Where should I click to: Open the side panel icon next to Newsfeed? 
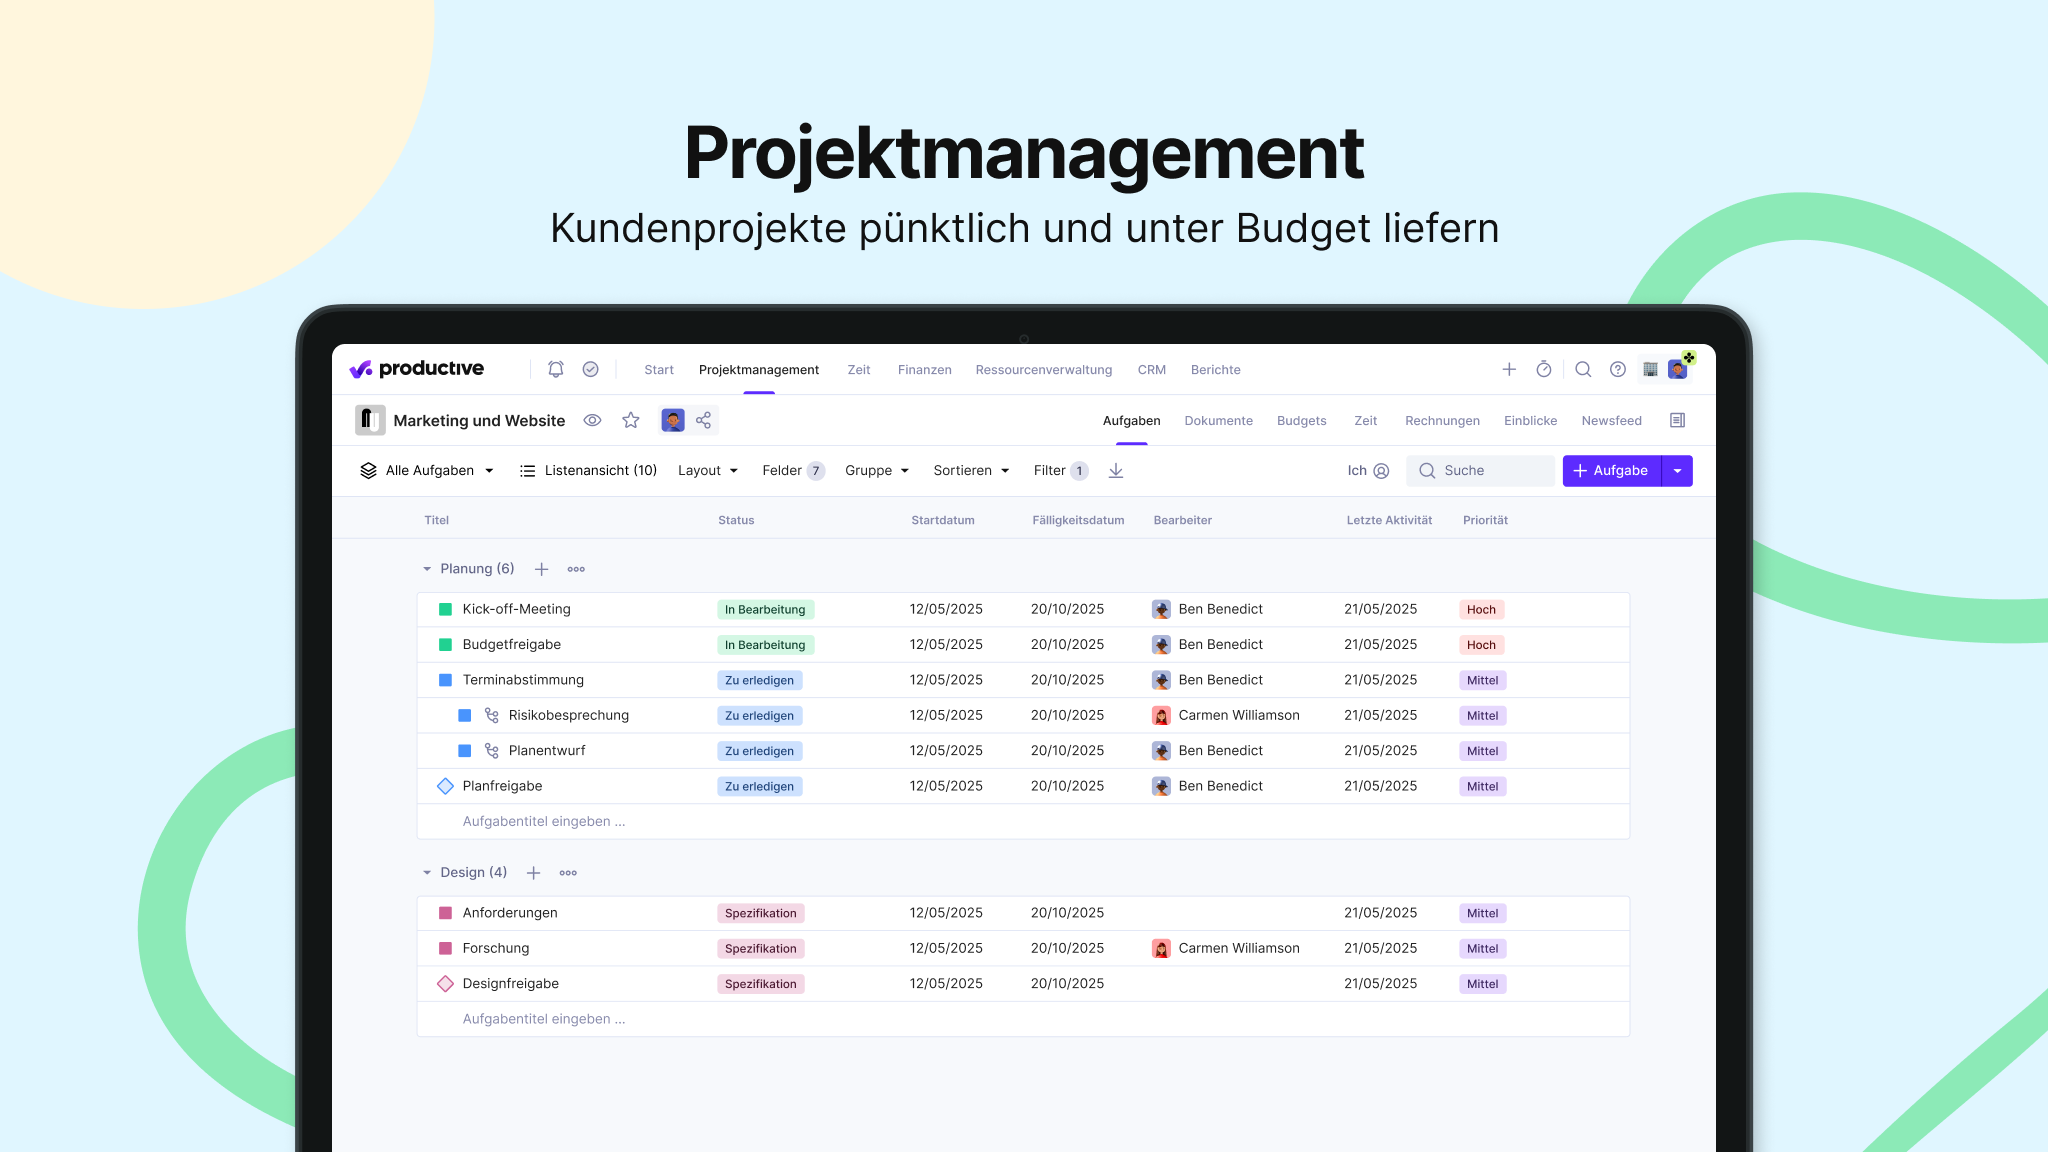1678,420
